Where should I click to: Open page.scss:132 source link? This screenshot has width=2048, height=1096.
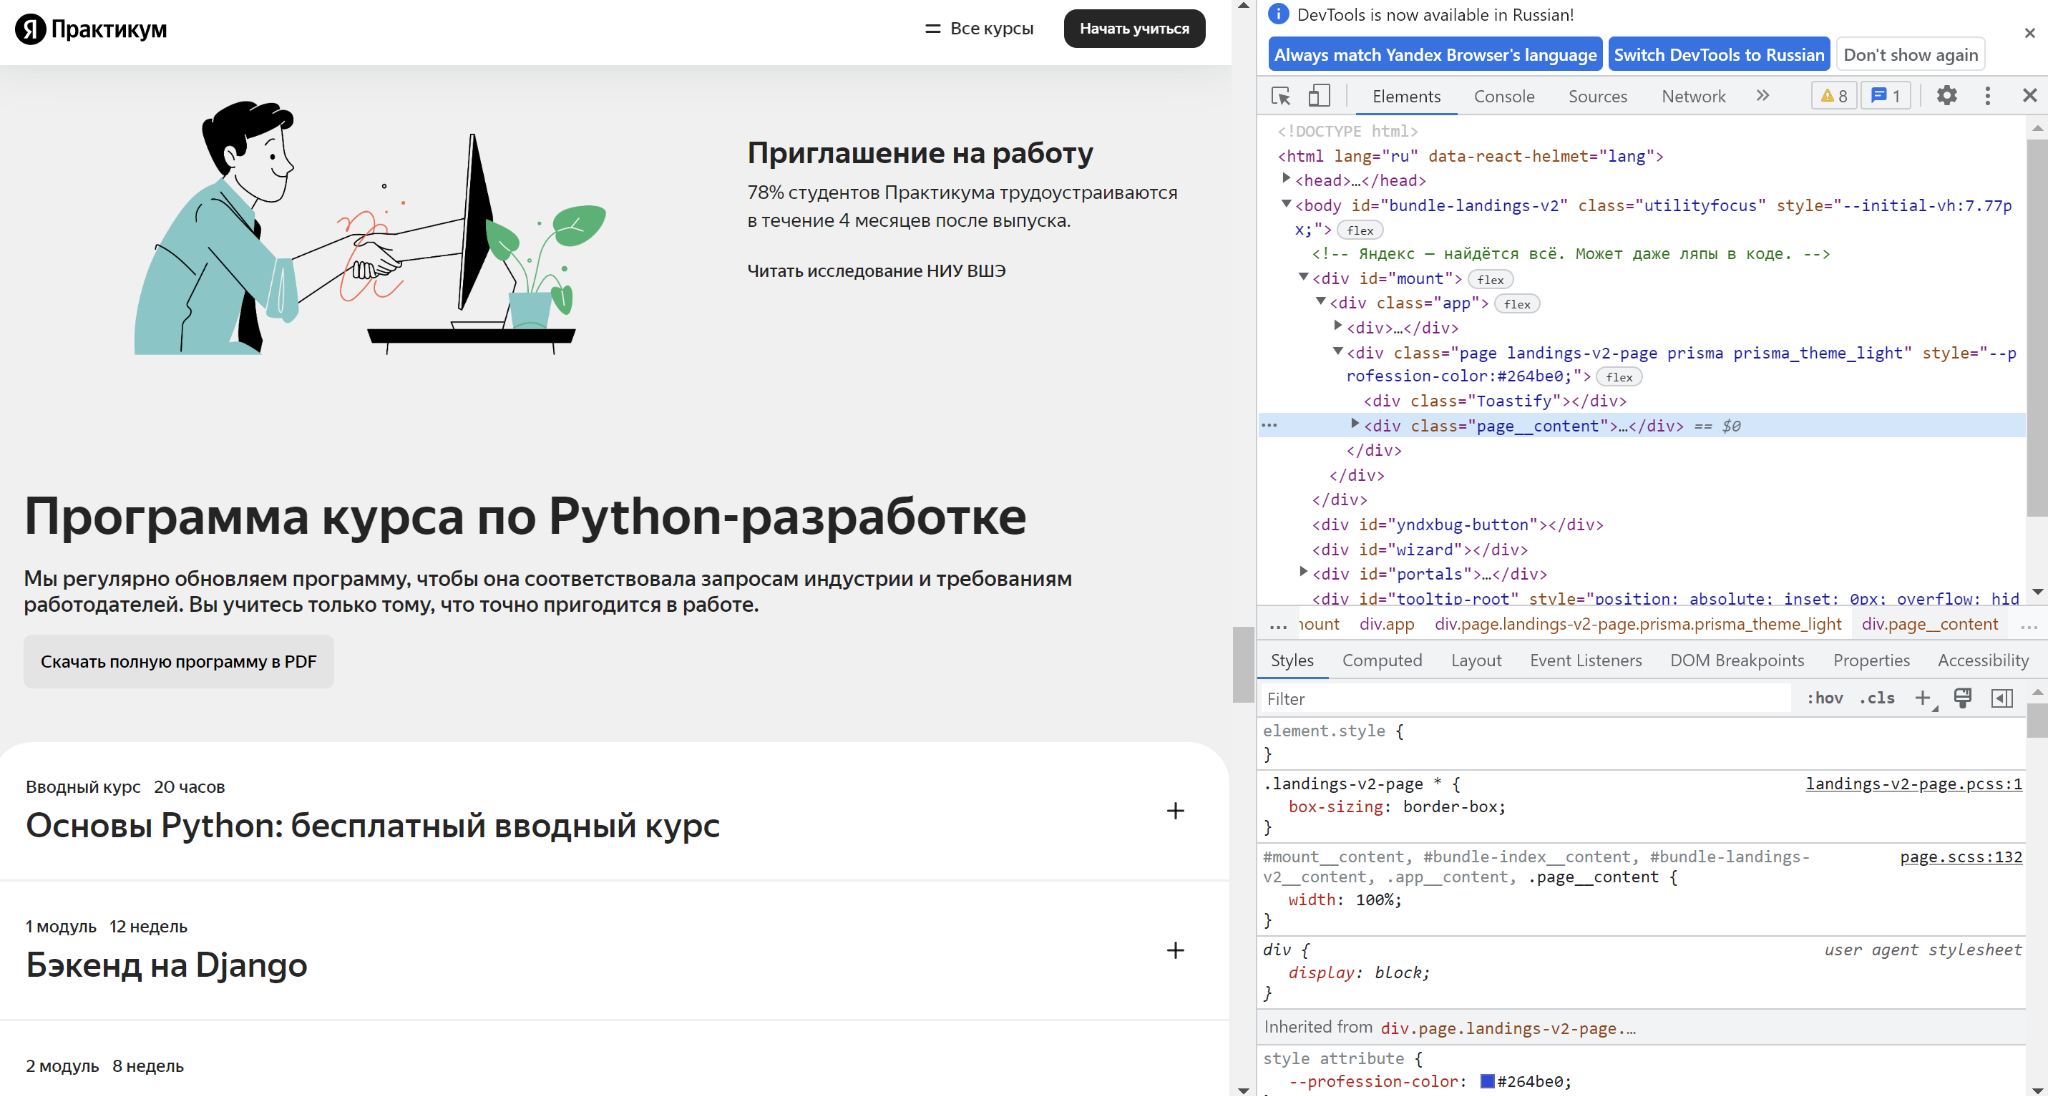[x=1961, y=857]
